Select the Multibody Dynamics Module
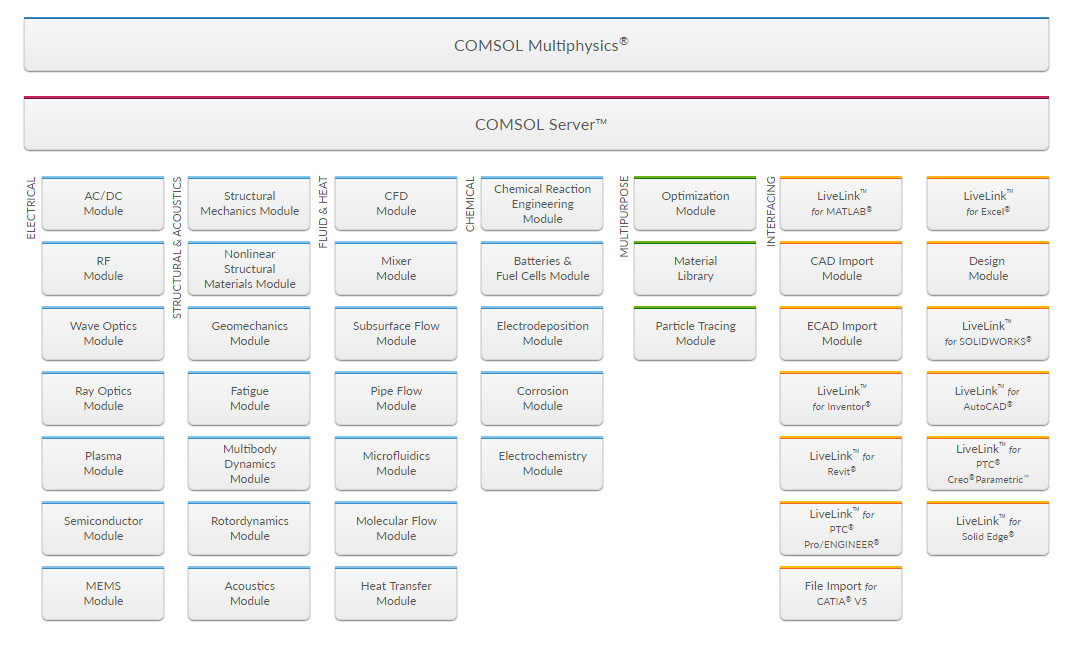Screen dimensions: 1078x649 (x=249, y=464)
